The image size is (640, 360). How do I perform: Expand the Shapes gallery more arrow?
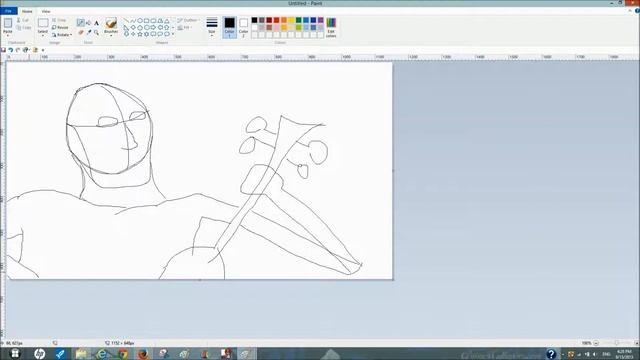(173, 34)
